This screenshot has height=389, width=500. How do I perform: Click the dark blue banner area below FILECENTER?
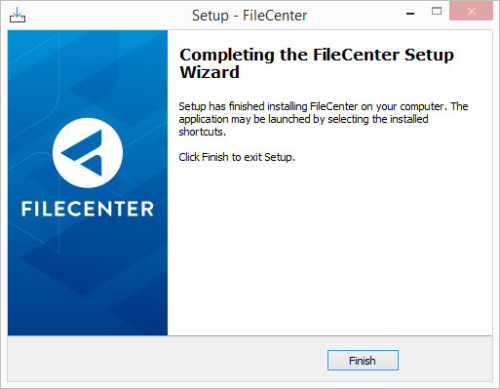pos(88,277)
